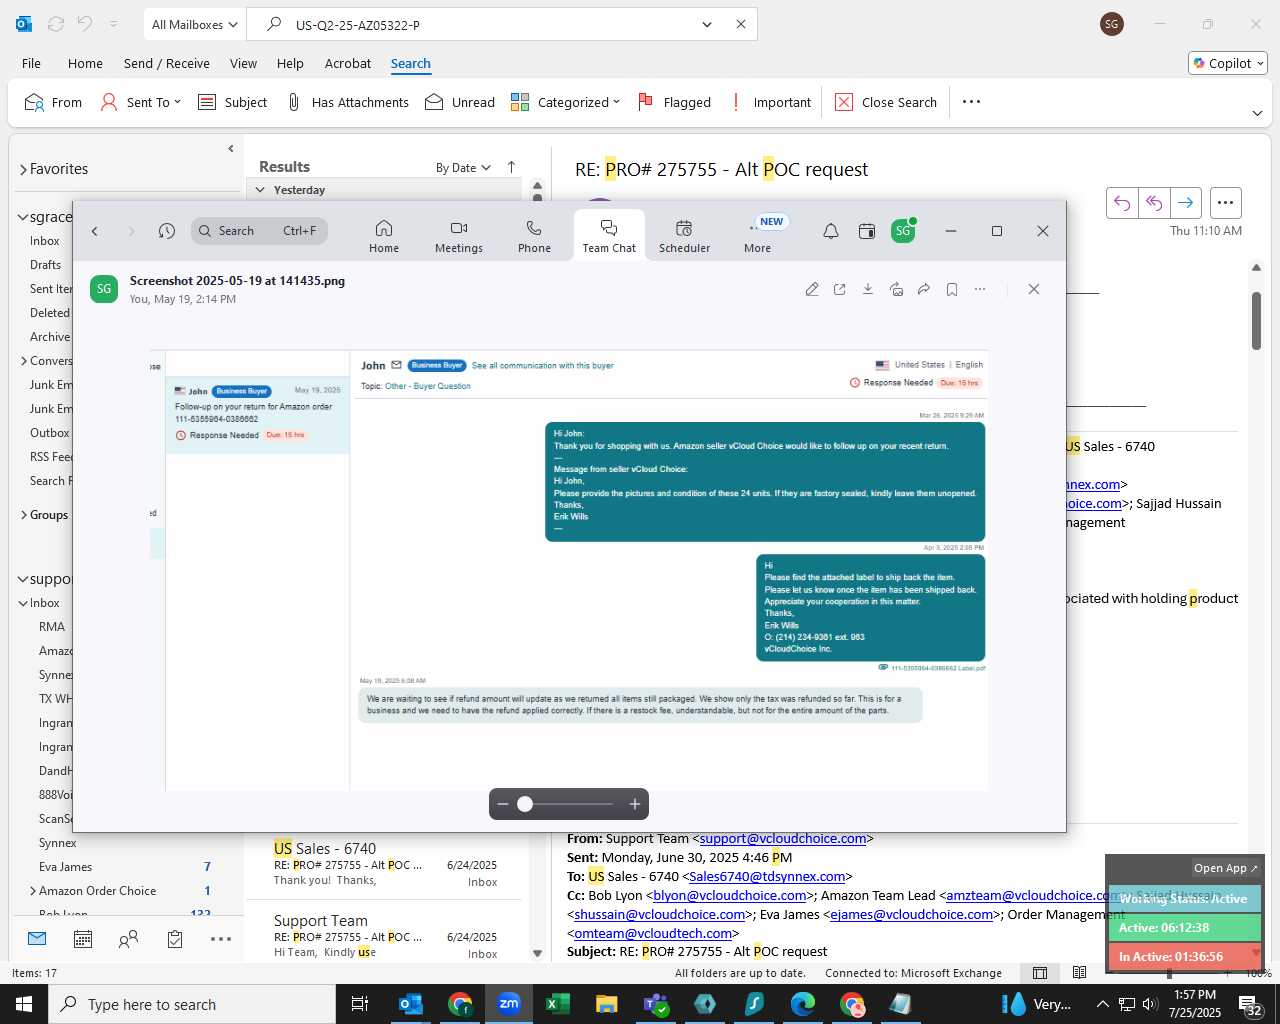Open Eva James folder
1280x1024 pixels.
point(65,867)
